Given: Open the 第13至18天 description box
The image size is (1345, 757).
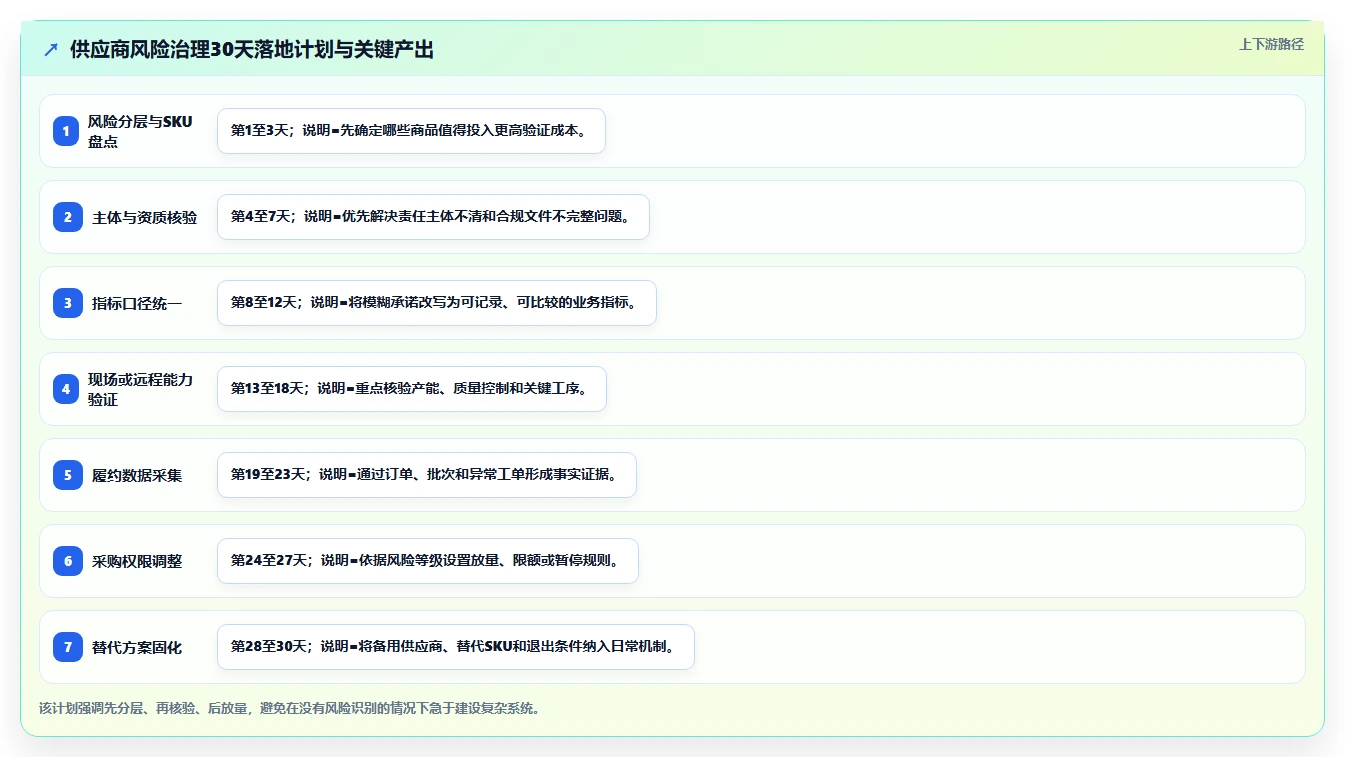Looking at the screenshot, I should coord(412,389).
